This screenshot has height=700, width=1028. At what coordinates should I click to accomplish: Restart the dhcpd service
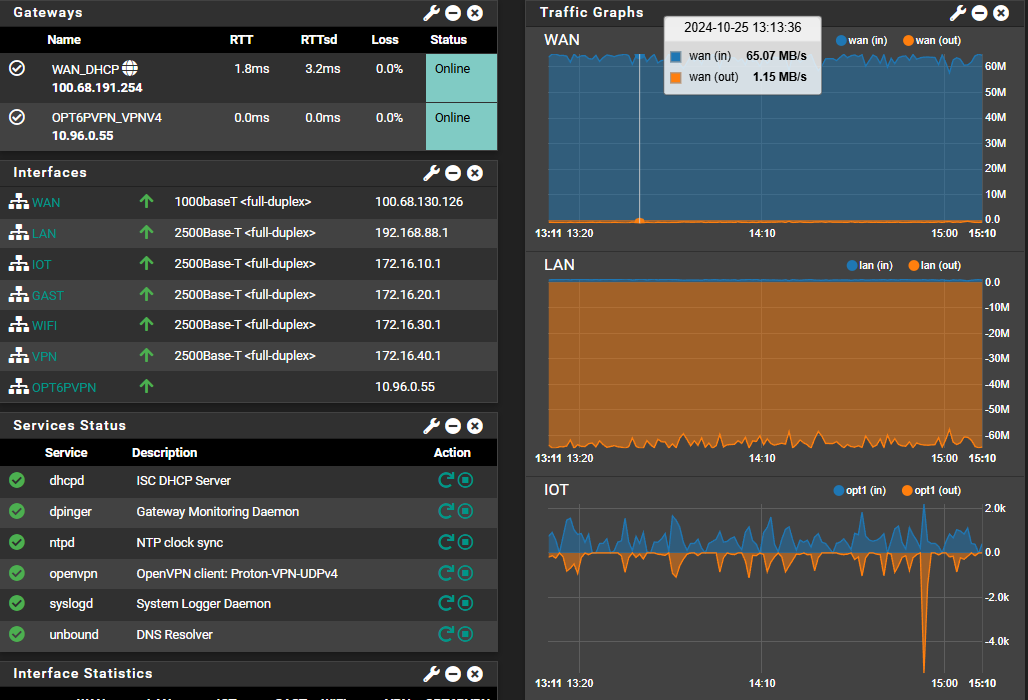pos(446,480)
